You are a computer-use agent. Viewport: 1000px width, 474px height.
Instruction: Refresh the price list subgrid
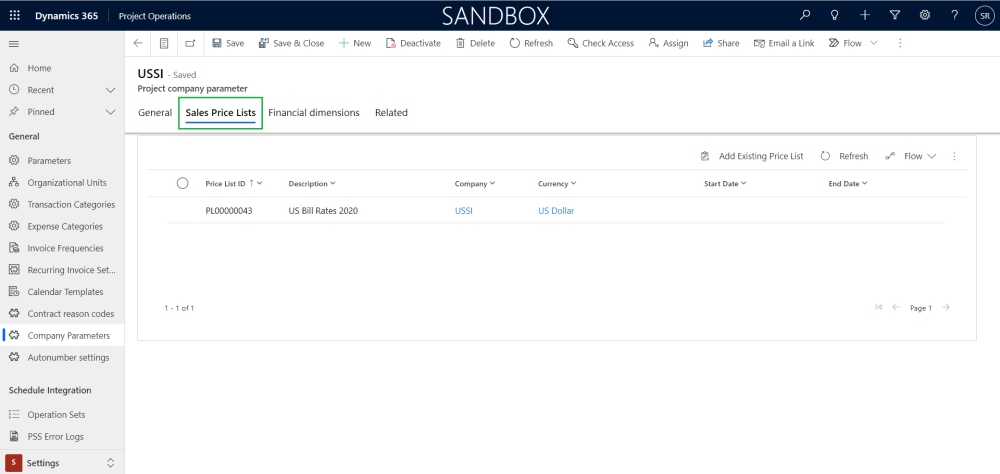click(x=844, y=156)
